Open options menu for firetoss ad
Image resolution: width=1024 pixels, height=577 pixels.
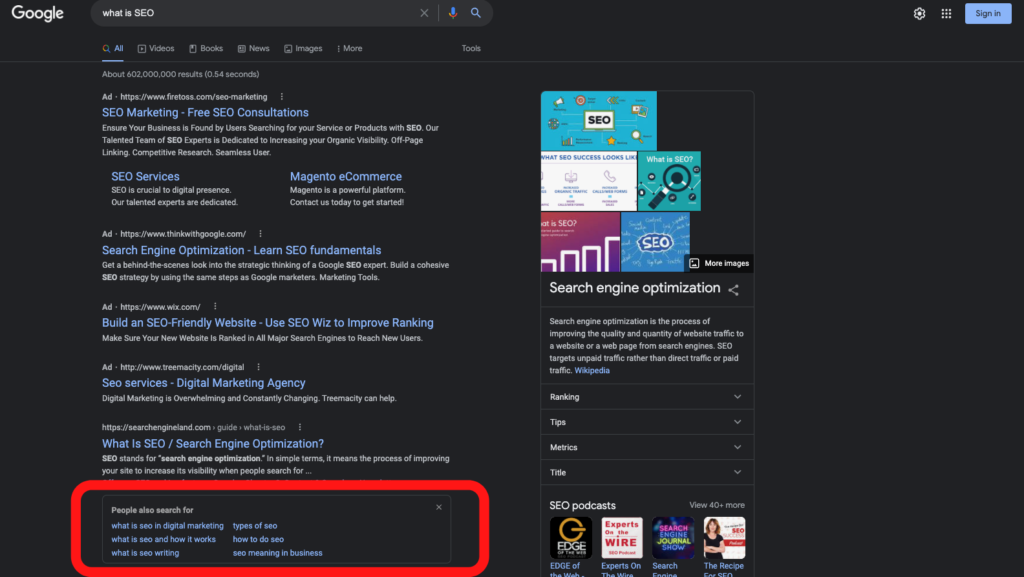(x=282, y=97)
